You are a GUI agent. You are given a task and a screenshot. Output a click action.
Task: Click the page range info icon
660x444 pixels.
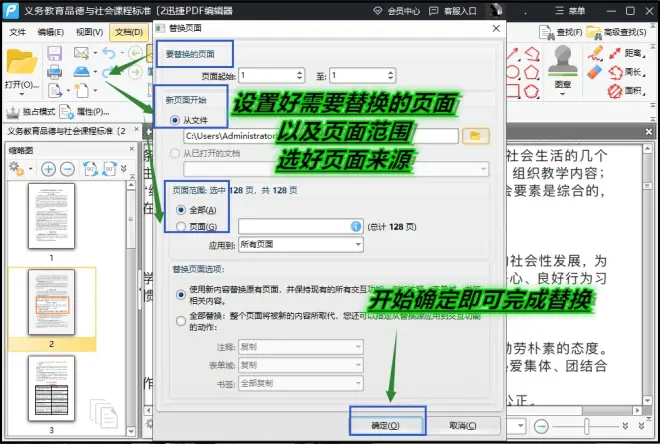pos(356,226)
